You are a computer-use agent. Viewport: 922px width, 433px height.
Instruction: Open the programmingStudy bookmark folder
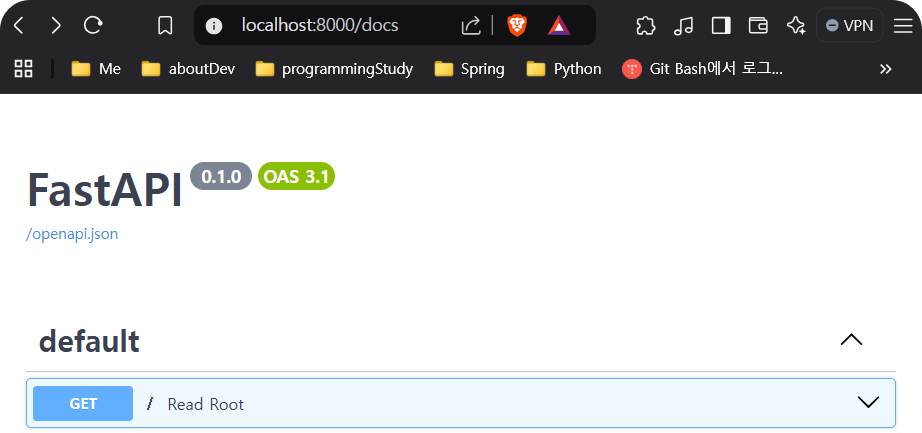pos(334,69)
